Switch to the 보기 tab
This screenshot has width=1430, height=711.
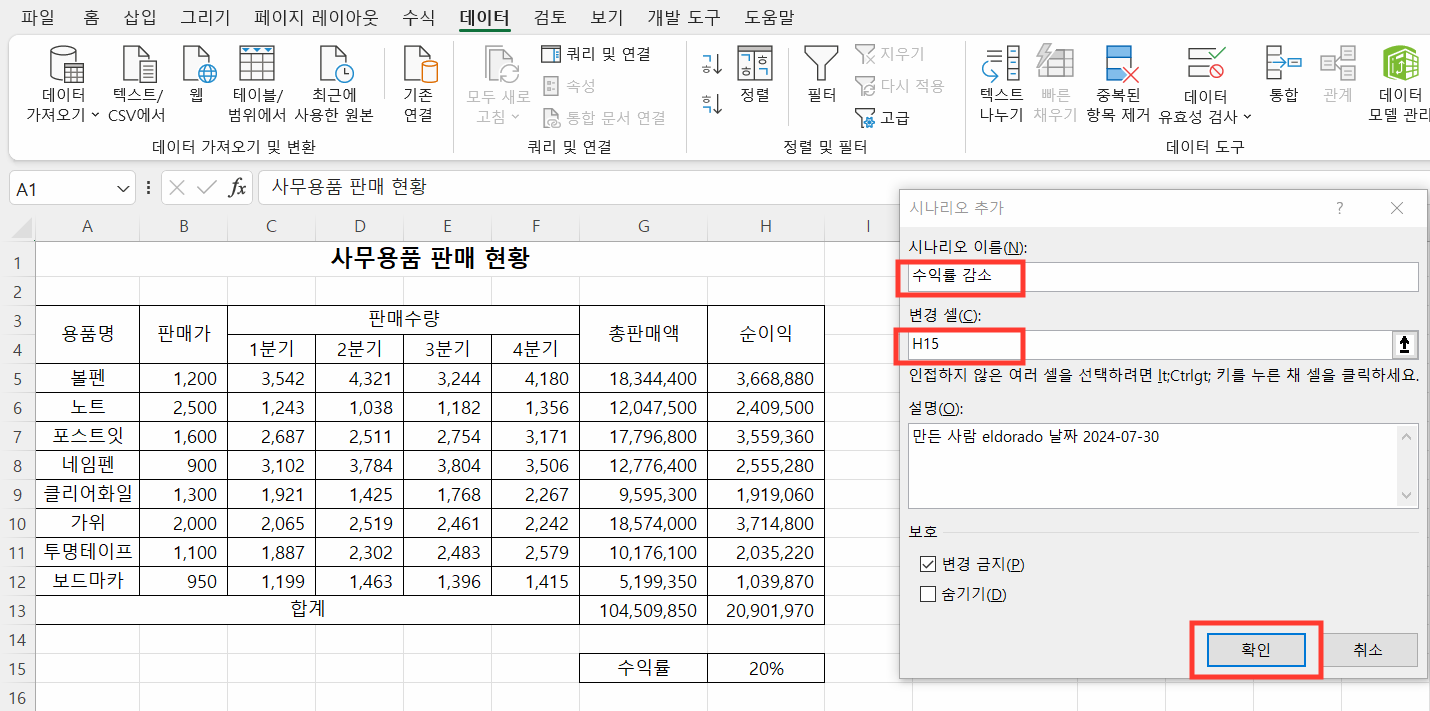607,17
